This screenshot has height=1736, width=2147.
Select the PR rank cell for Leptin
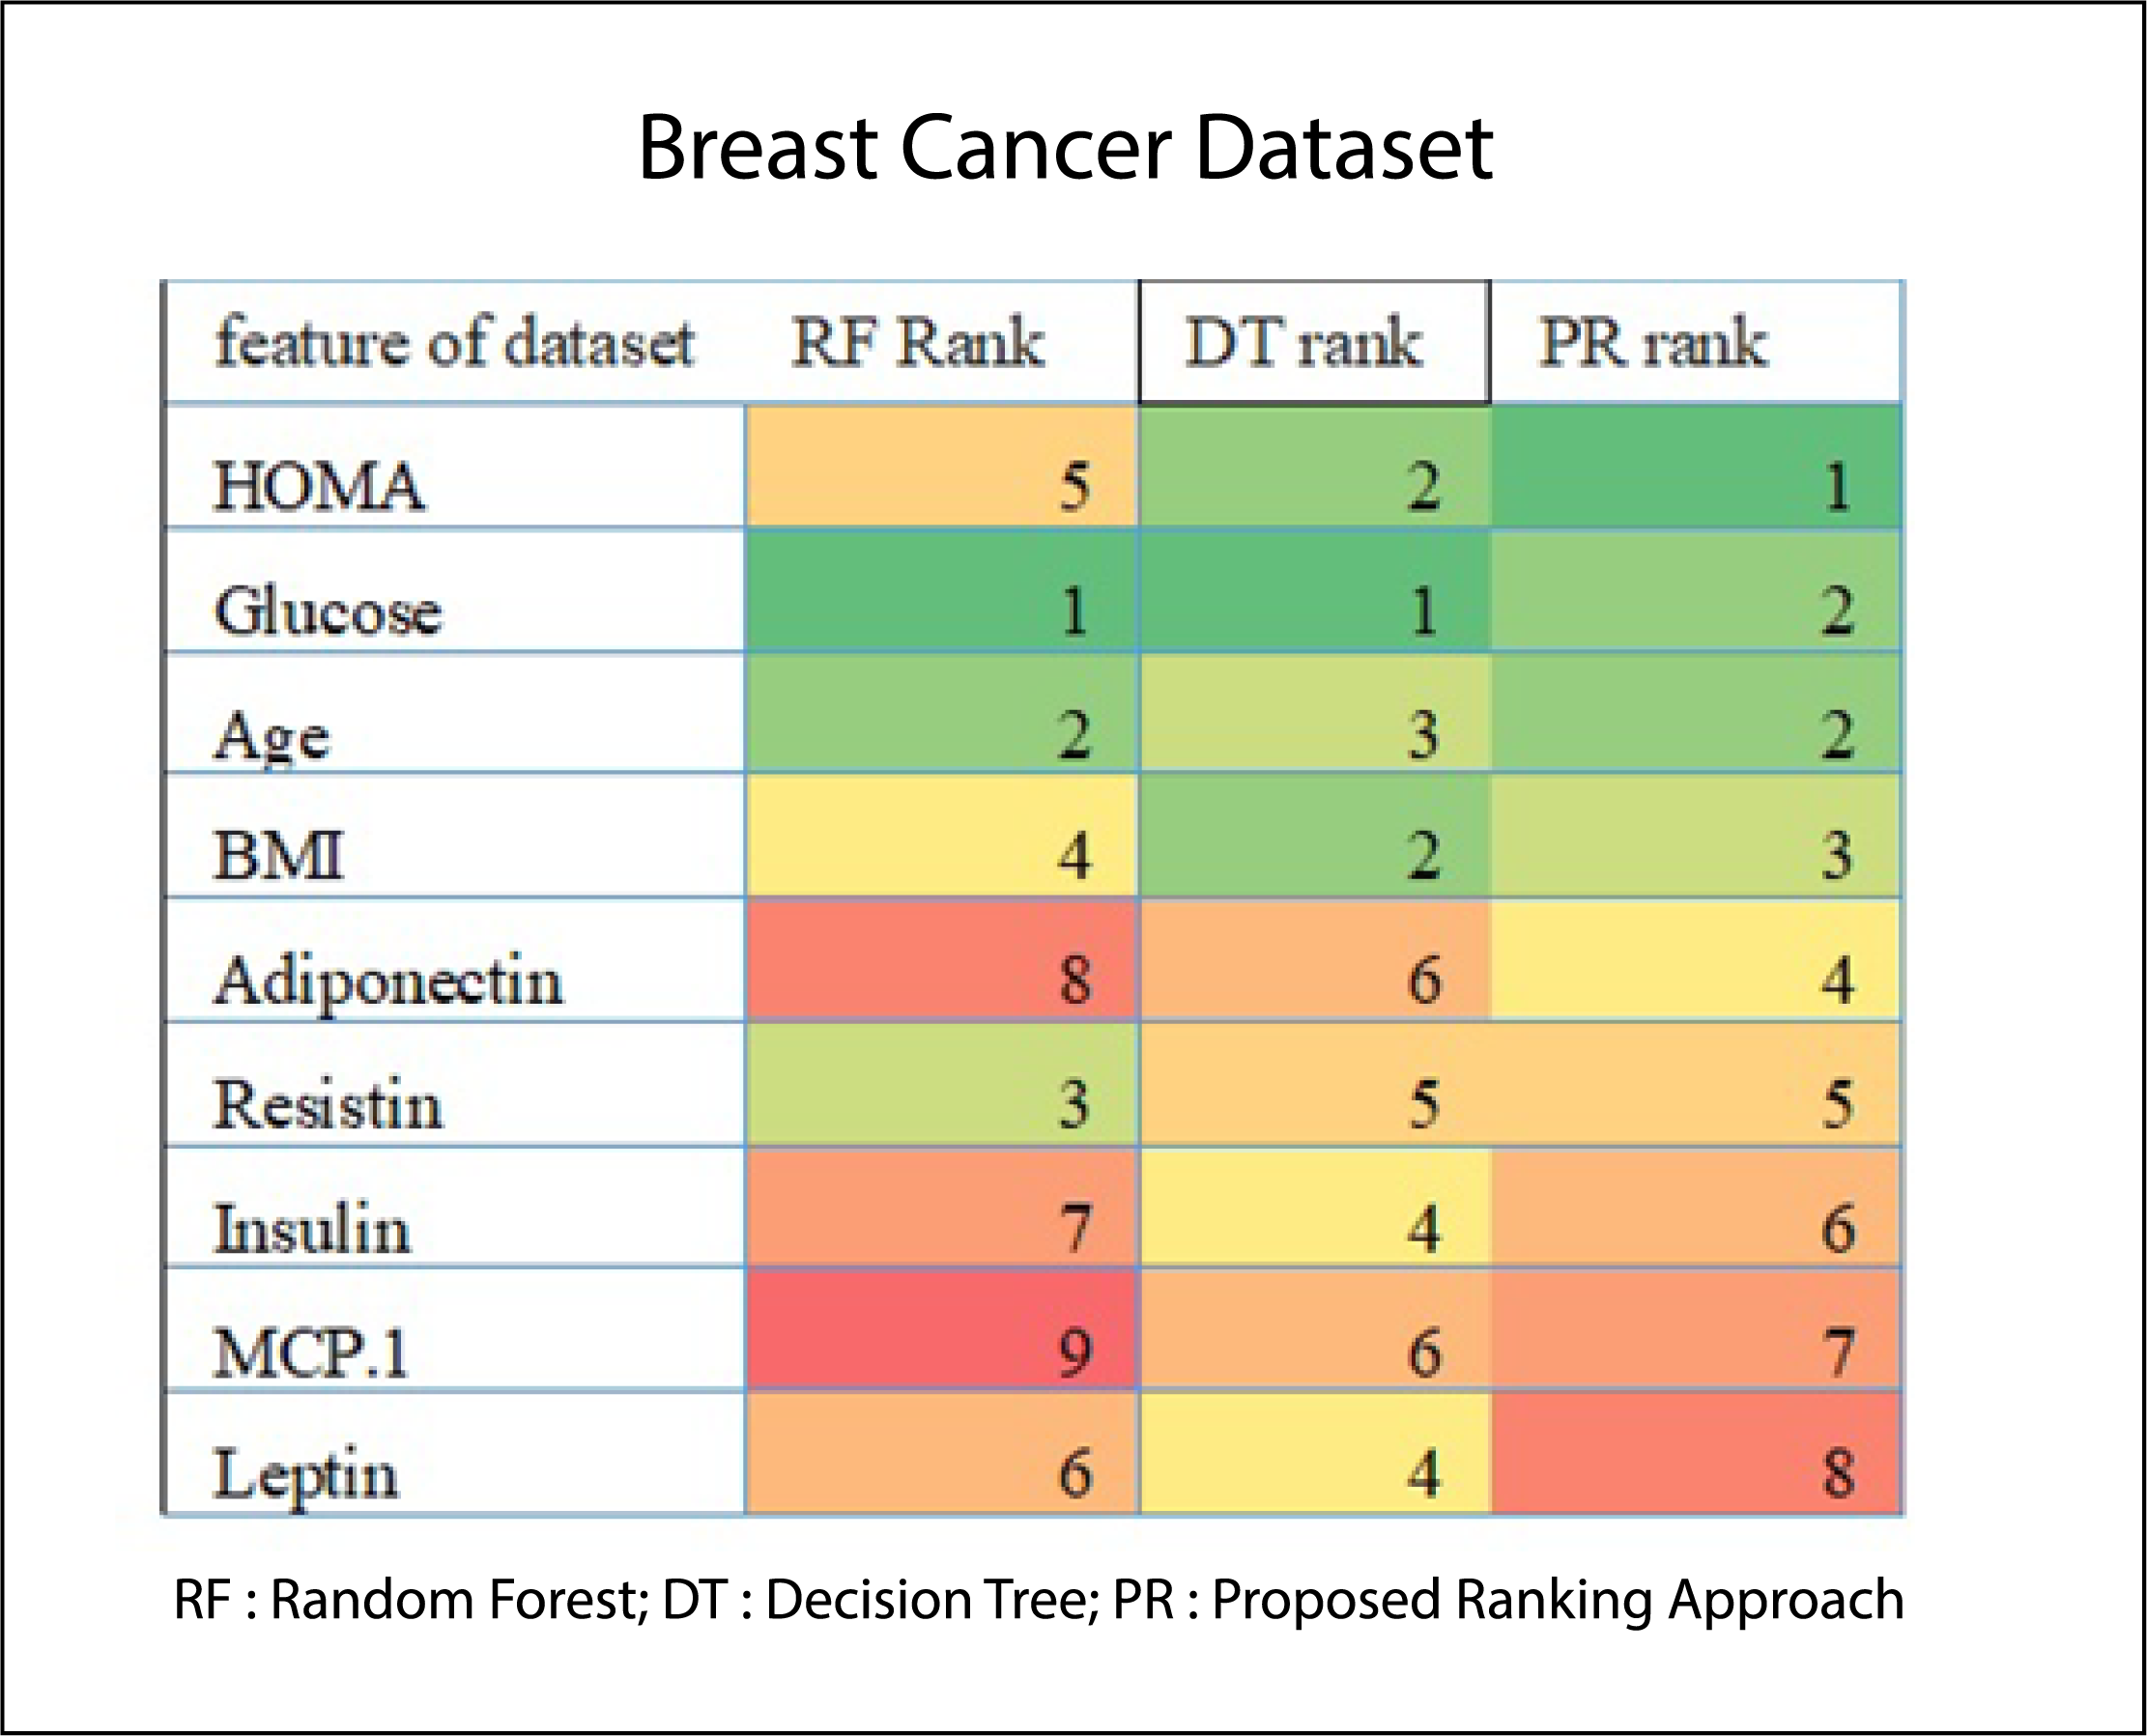(x=1696, y=1455)
